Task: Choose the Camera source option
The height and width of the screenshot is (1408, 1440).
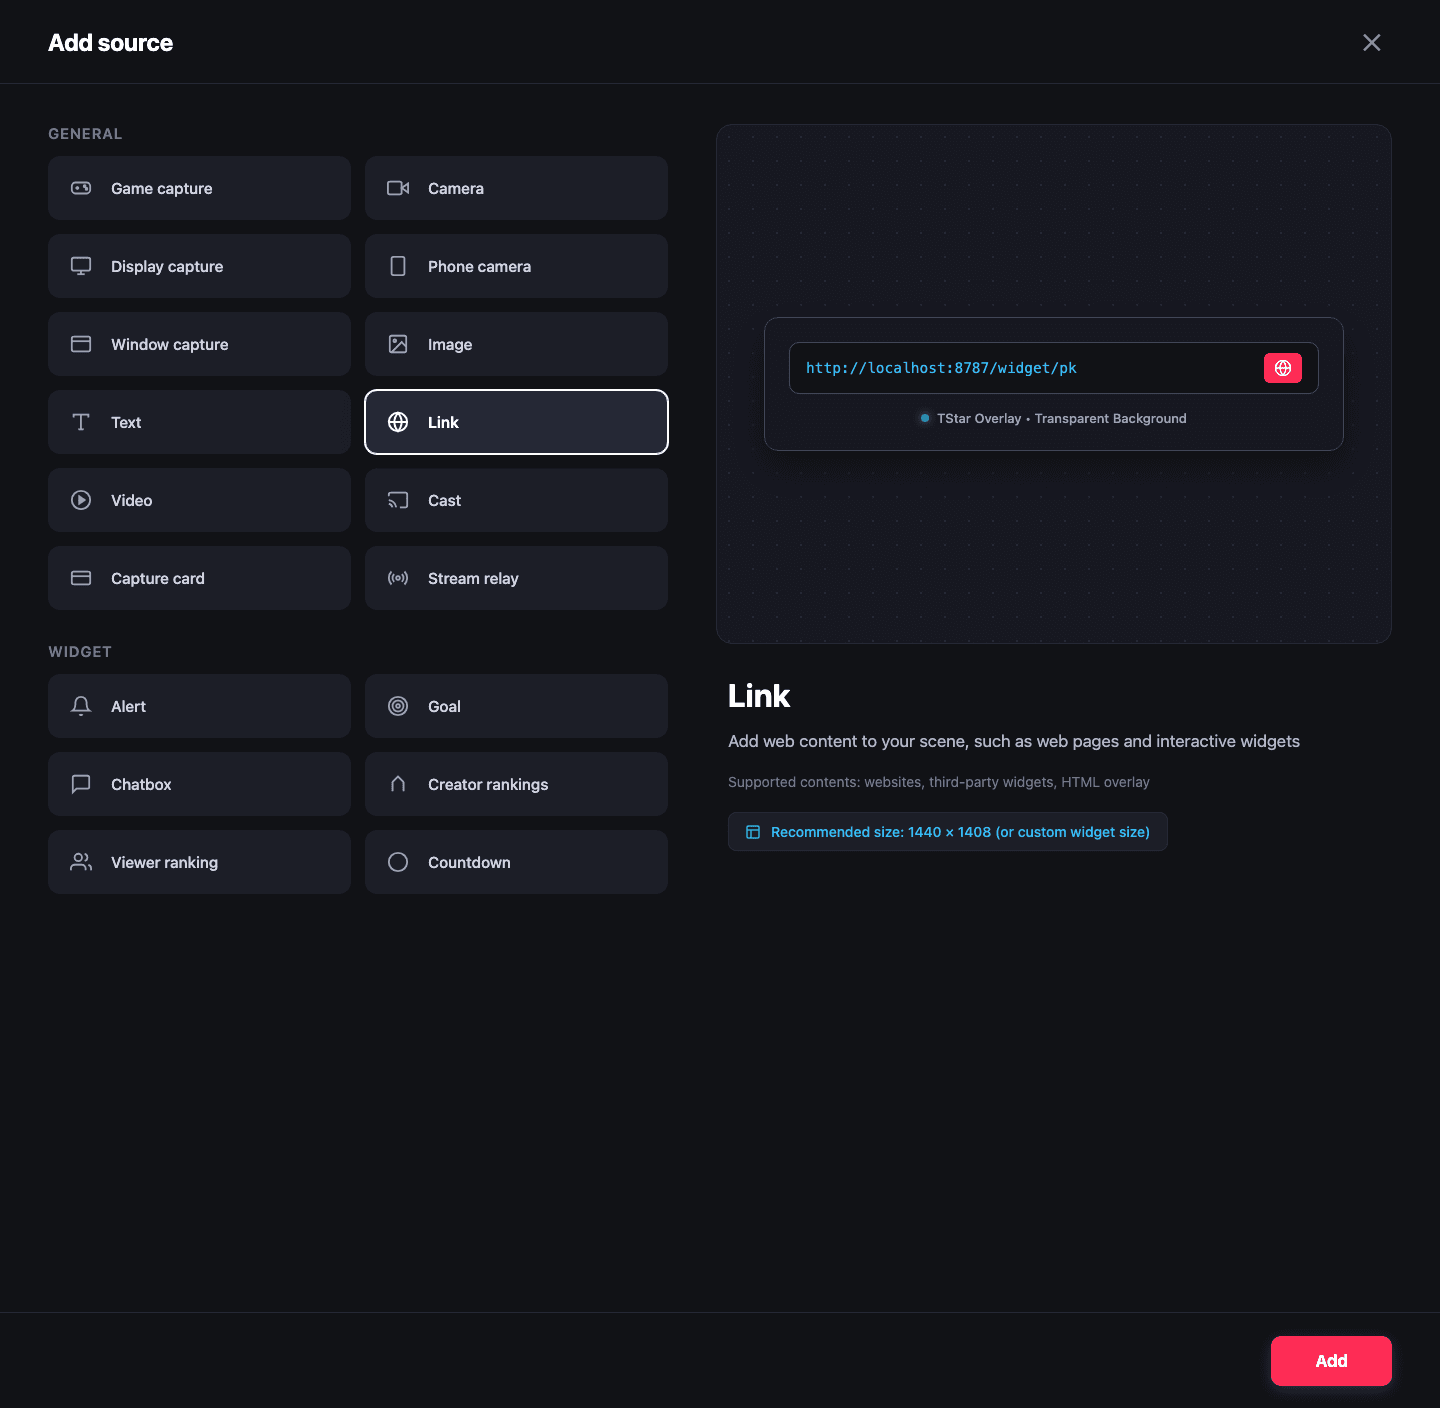Action: (x=516, y=188)
